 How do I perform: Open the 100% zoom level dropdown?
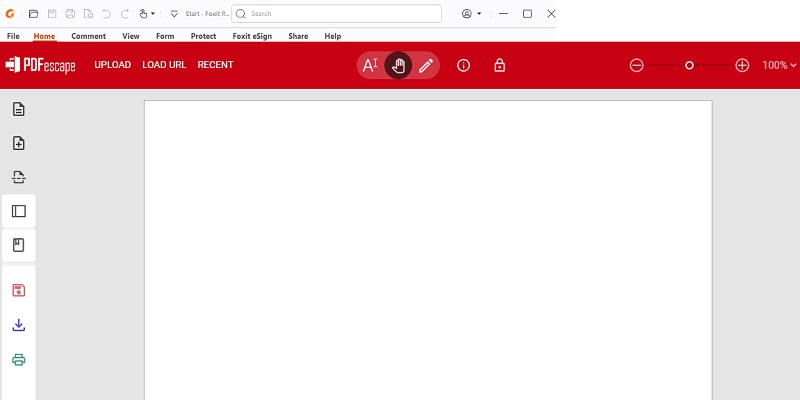click(779, 65)
